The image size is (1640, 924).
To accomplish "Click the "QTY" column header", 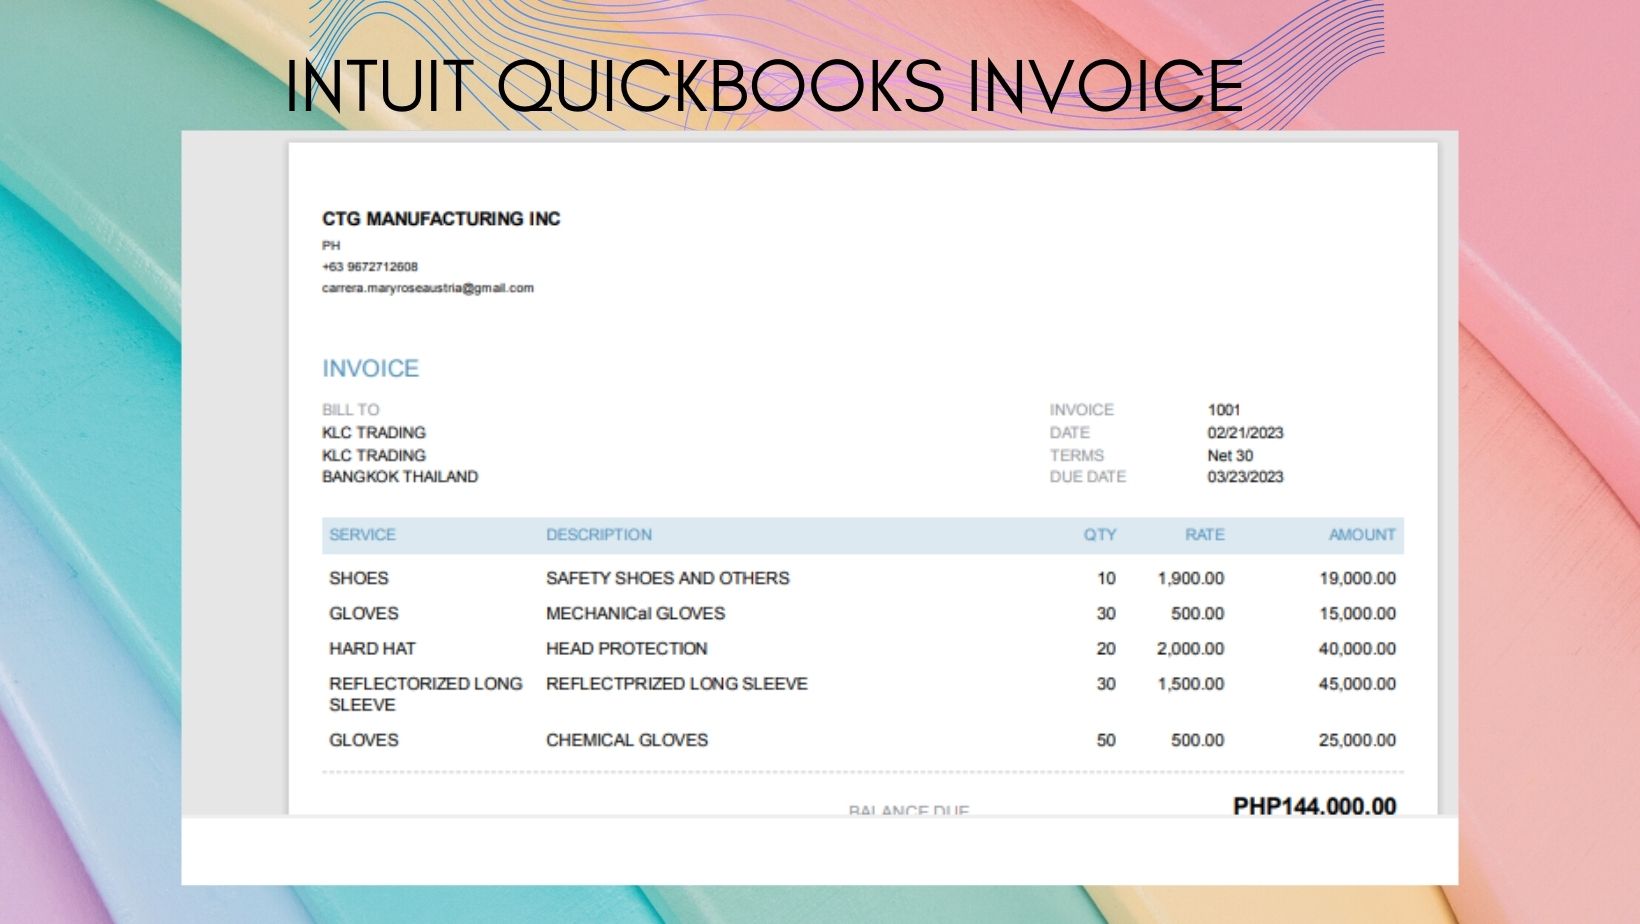I will [1100, 535].
